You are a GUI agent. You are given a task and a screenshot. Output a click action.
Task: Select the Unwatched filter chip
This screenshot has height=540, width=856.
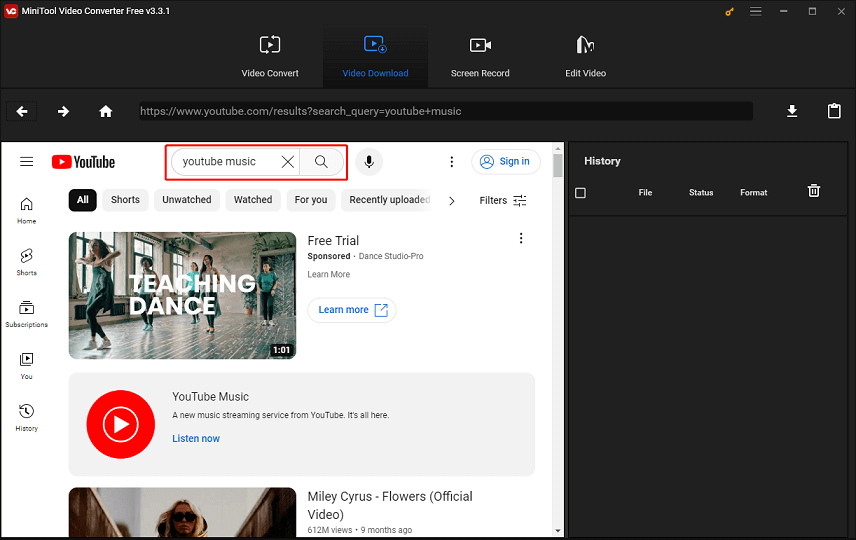click(187, 200)
